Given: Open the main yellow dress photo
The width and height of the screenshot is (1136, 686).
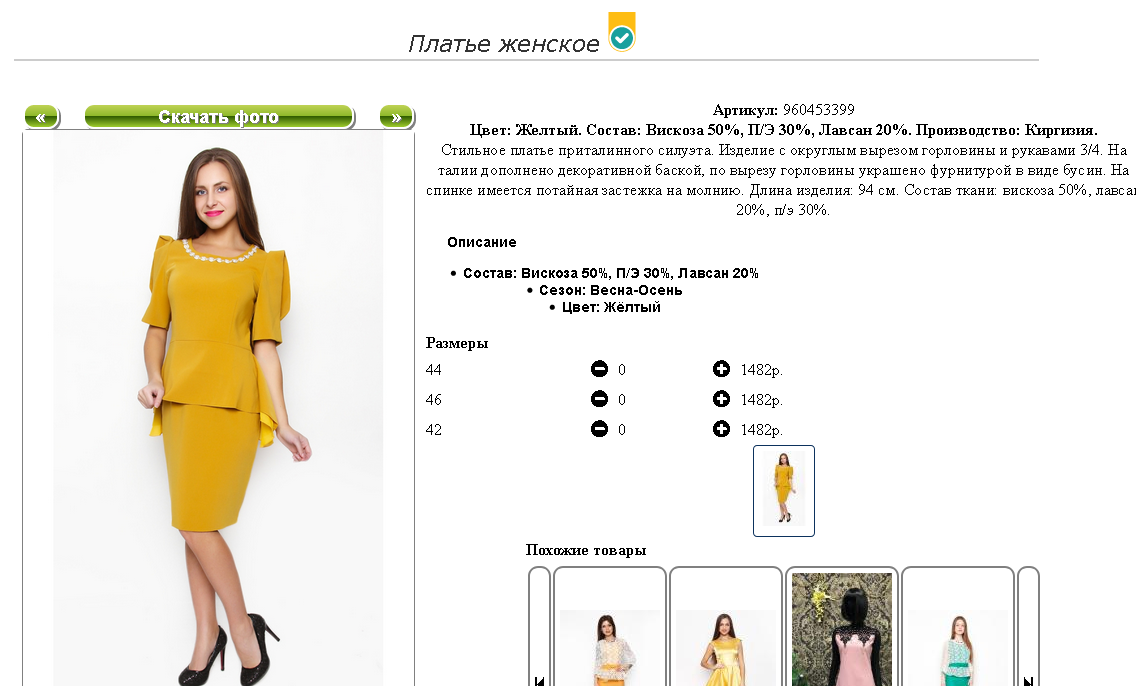Looking at the screenshot, I should [x=218, y=409].
